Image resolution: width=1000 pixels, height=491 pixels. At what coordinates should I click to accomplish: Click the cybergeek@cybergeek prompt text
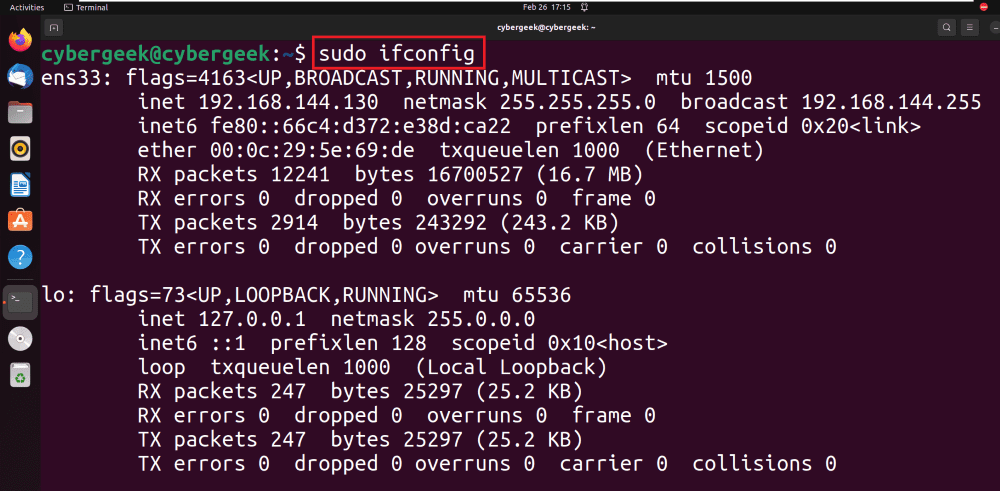156,54
